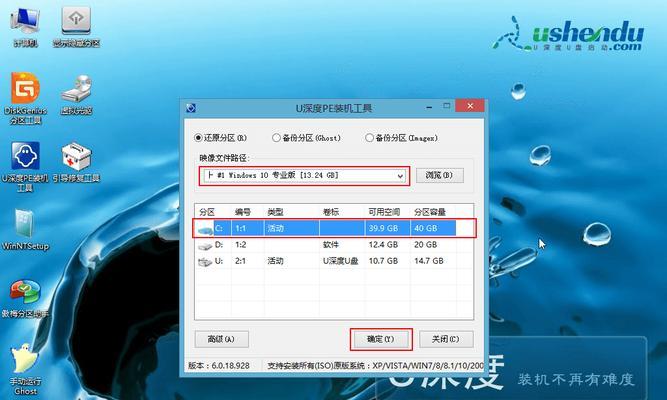Select the 20 GB capacity cell
This screenshot has width=667, height=400.
click(426, 245)
